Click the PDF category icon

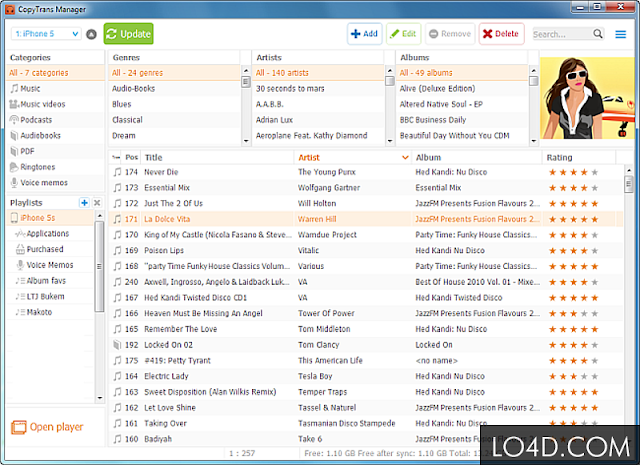pos(14,151)
